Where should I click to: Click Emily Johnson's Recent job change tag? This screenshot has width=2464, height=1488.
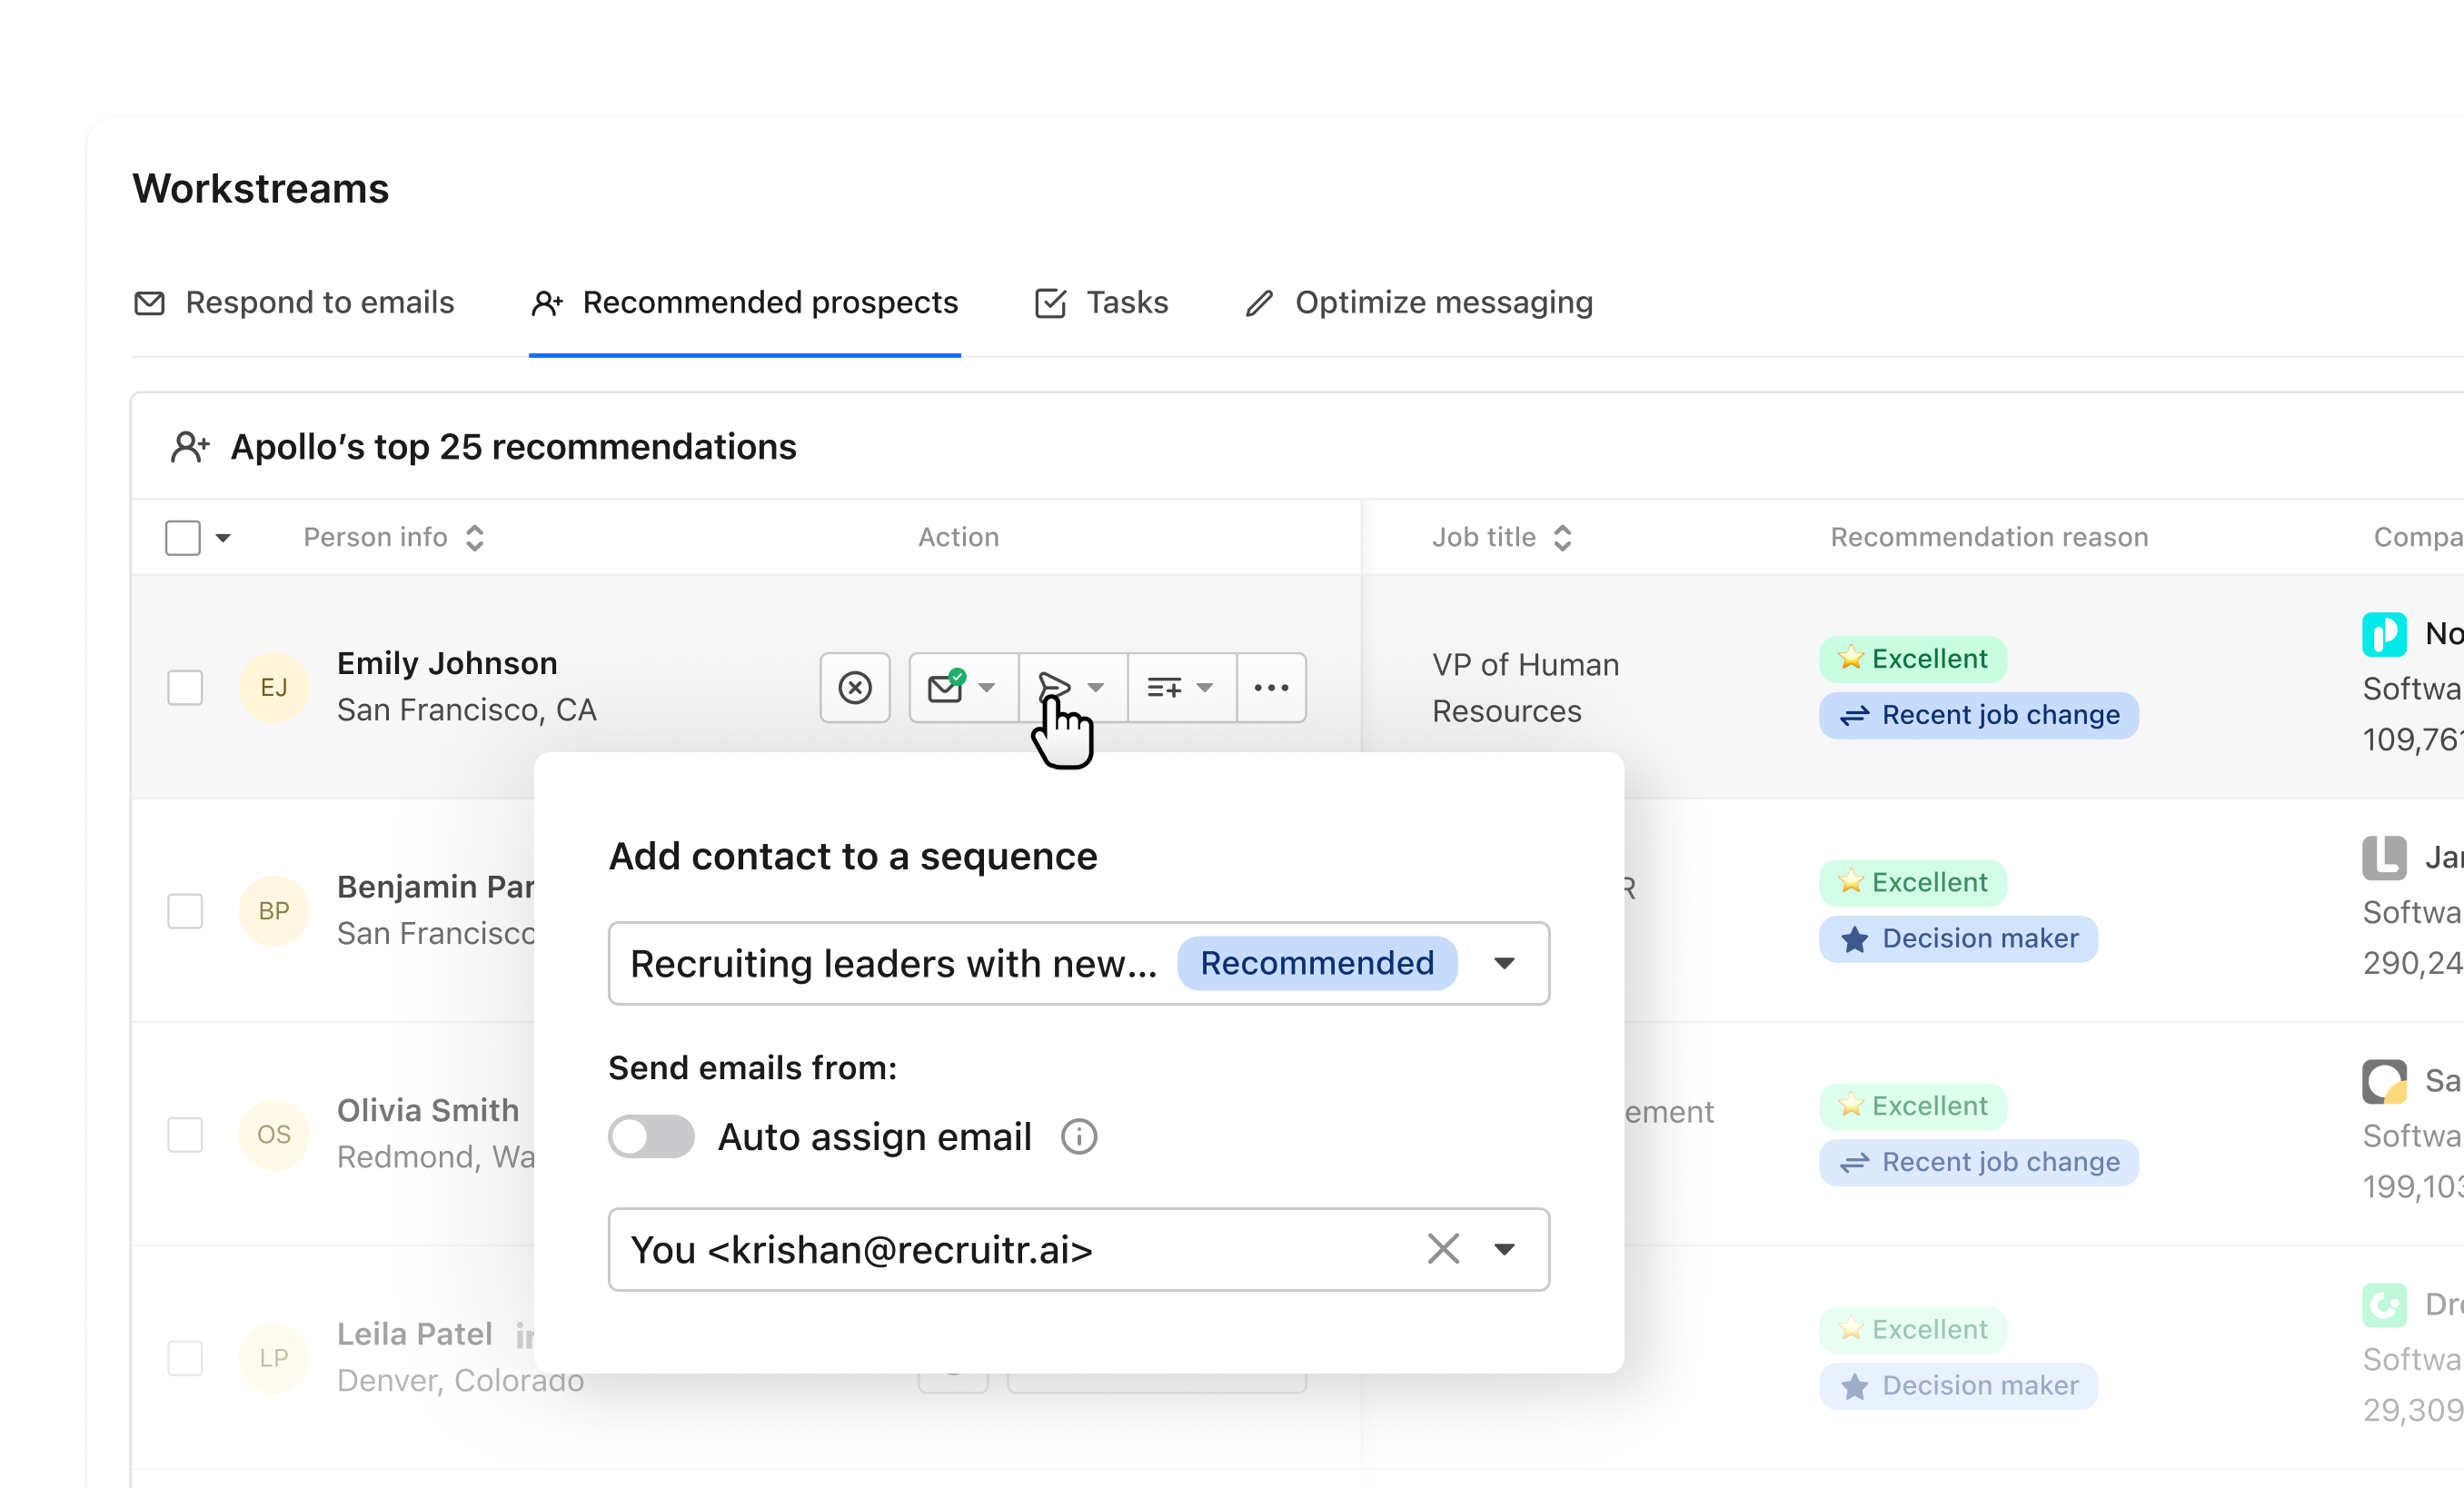(x=1978, y=715)
